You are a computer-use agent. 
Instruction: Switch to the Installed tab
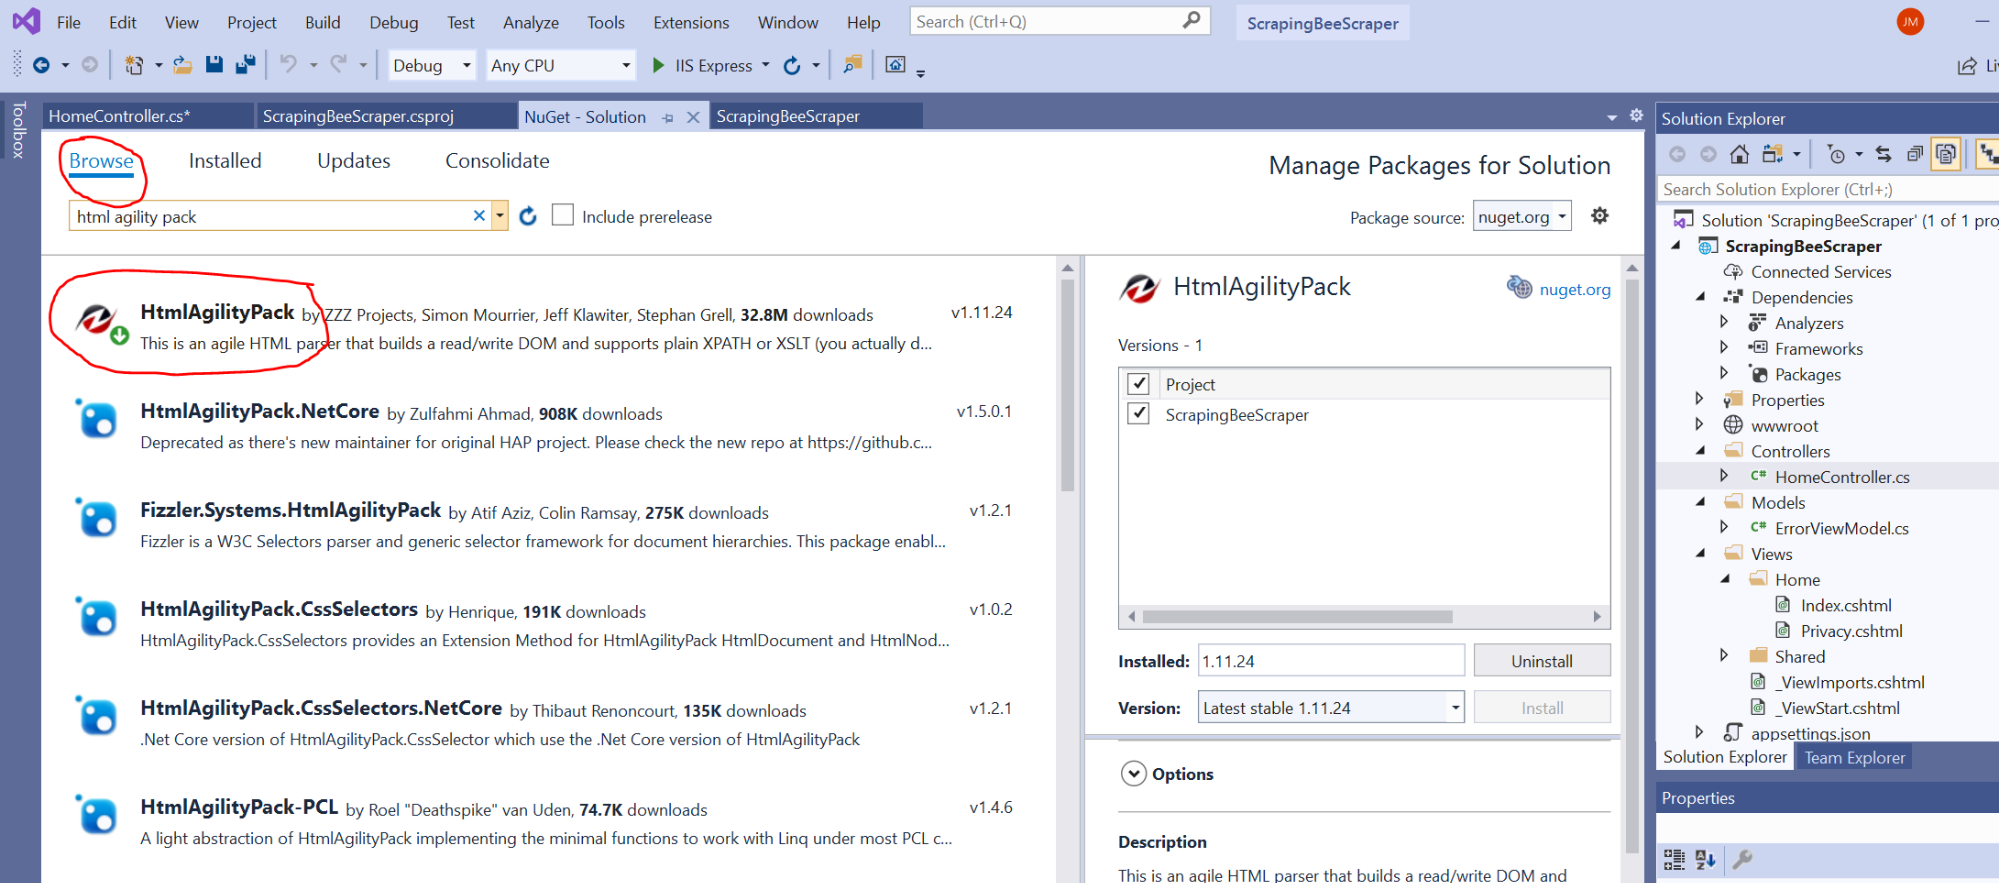point(225,161)
